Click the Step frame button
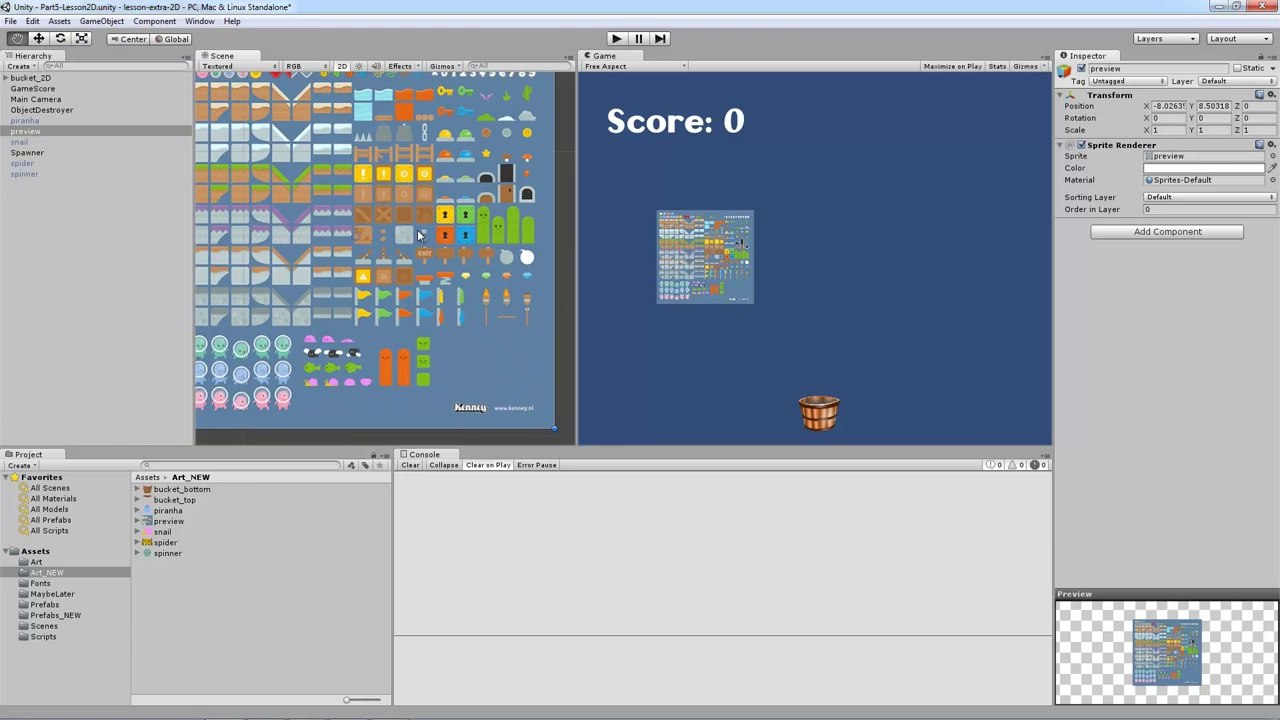Image resolution: width=1280 pixels, height=720 pixels. tap(660, 38)
